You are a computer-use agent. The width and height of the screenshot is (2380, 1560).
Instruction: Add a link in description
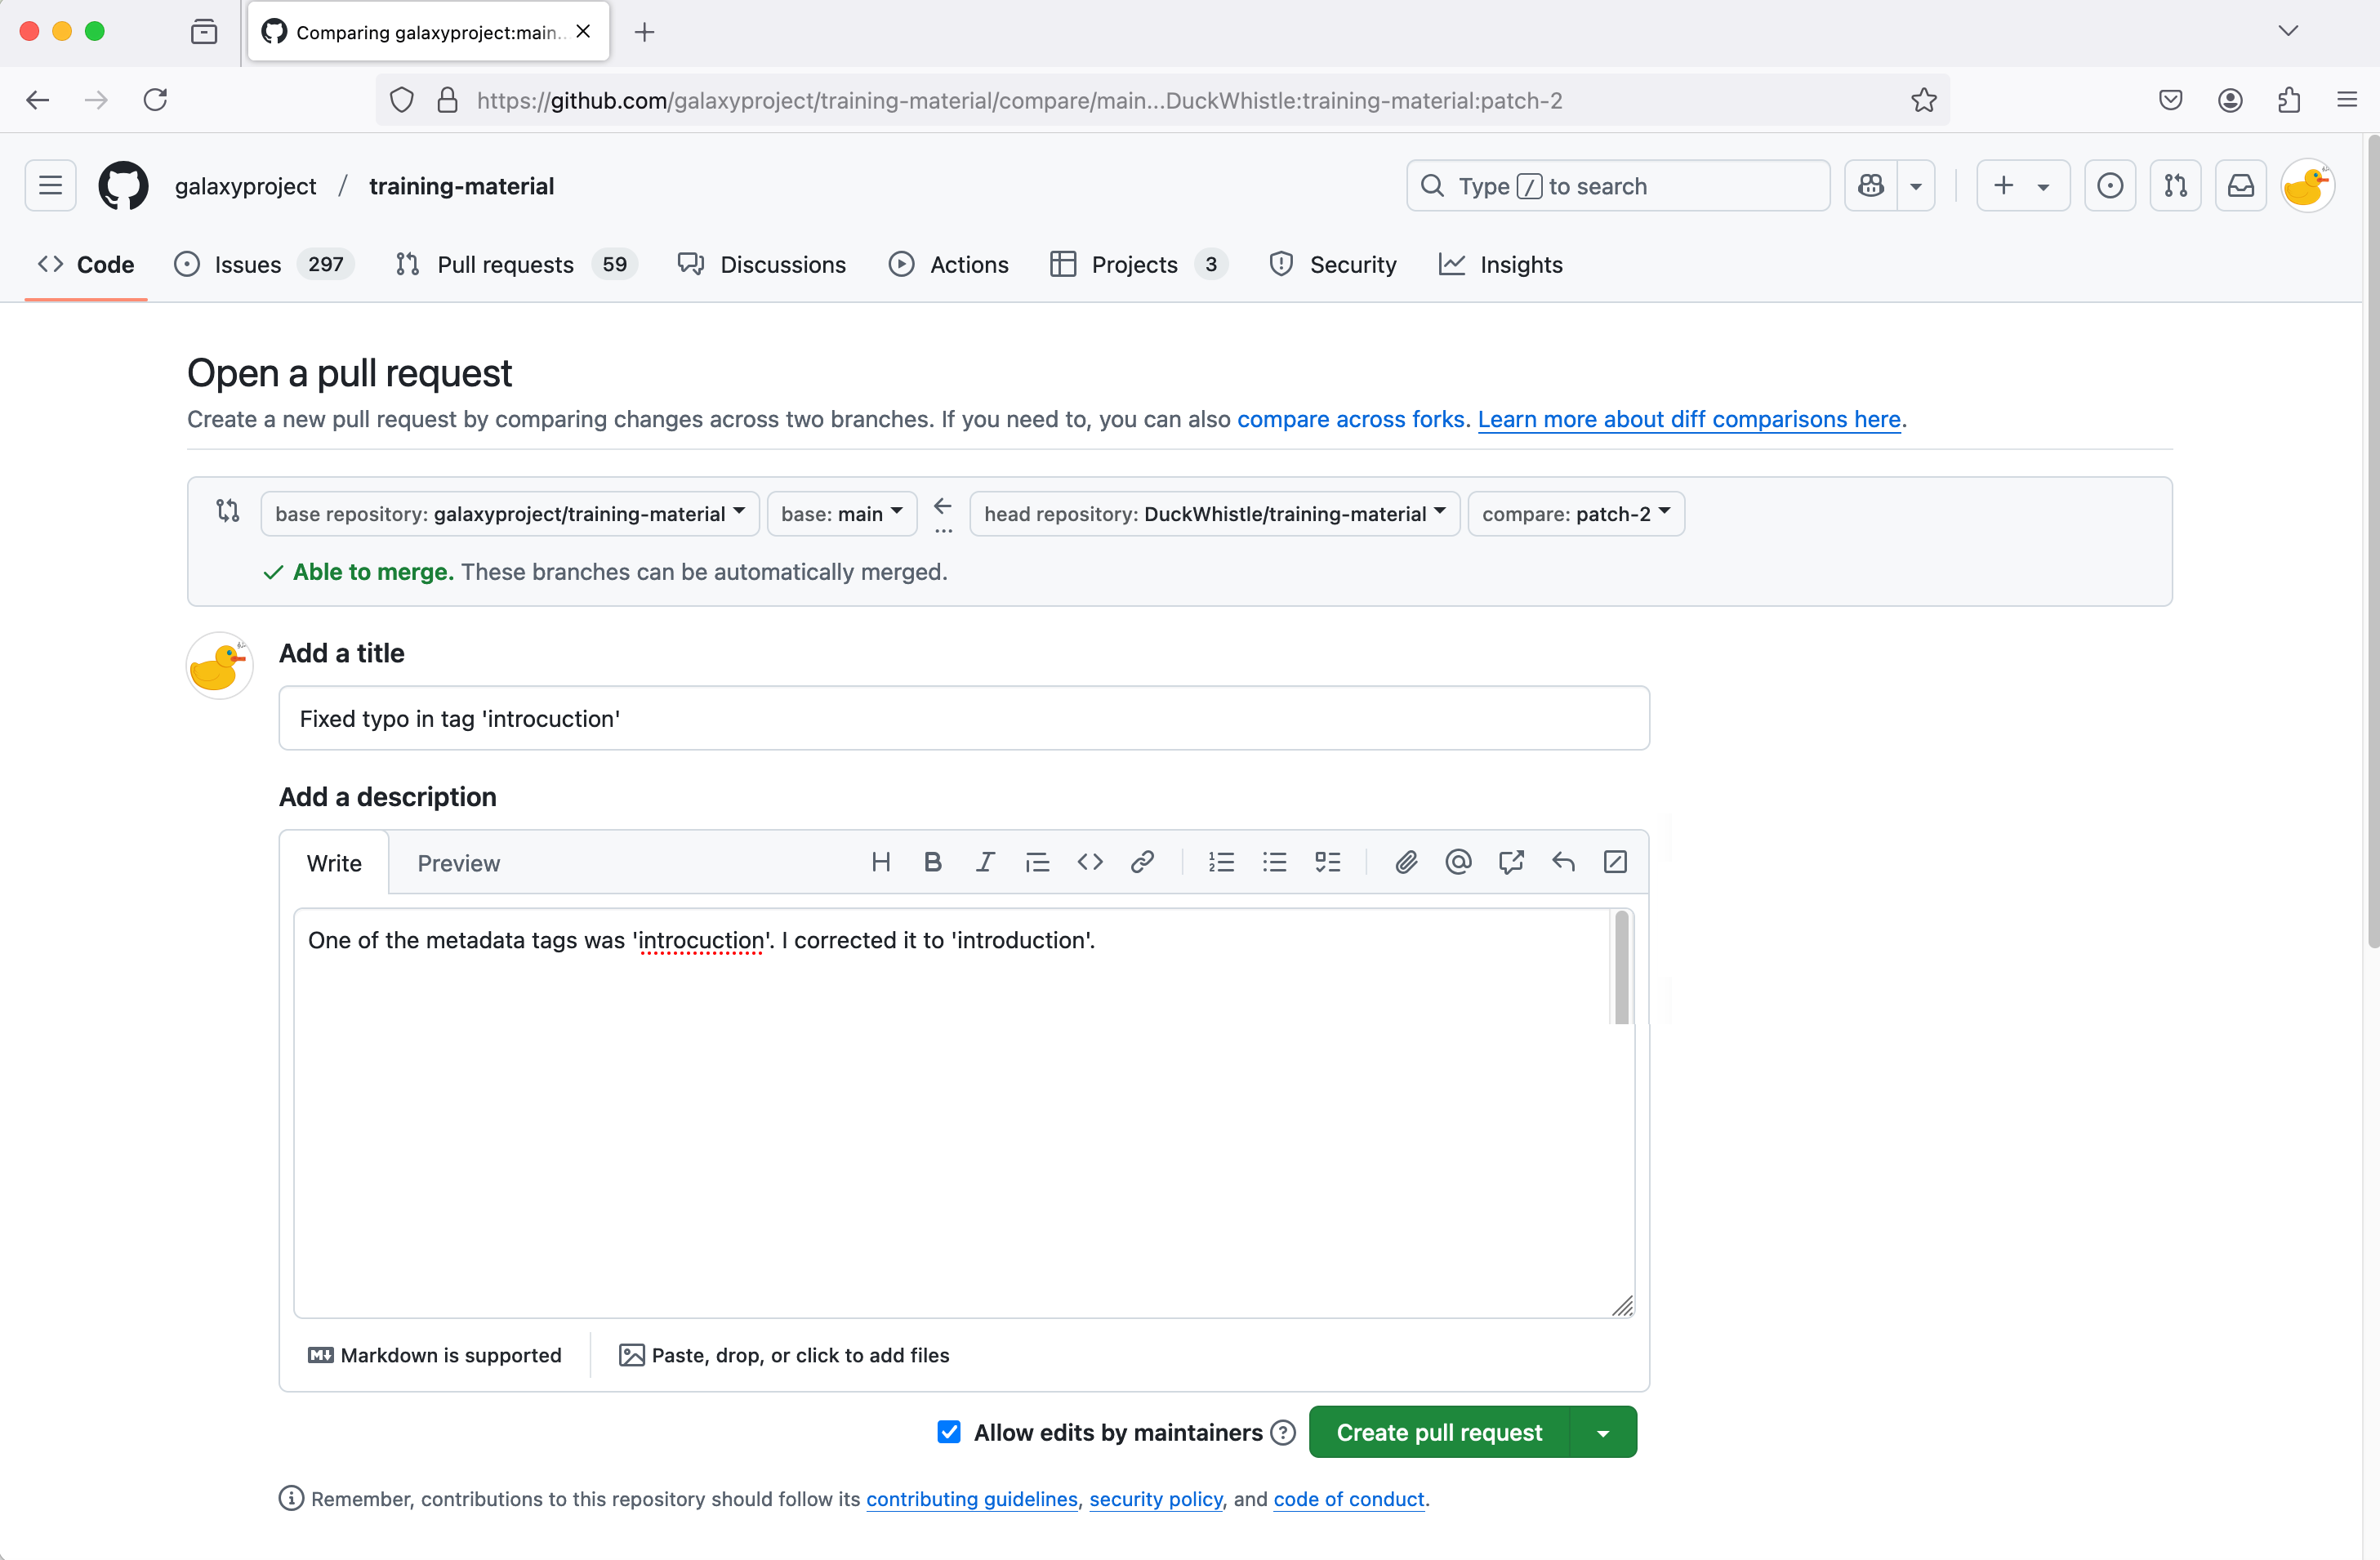(1142, 862)
